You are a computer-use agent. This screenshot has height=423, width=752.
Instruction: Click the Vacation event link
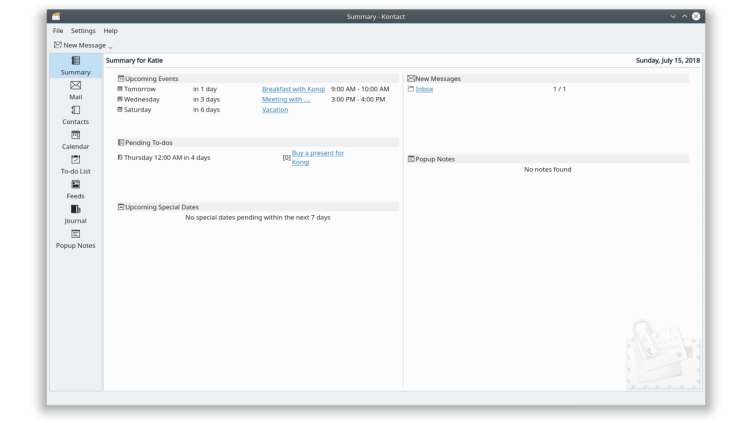275,110
